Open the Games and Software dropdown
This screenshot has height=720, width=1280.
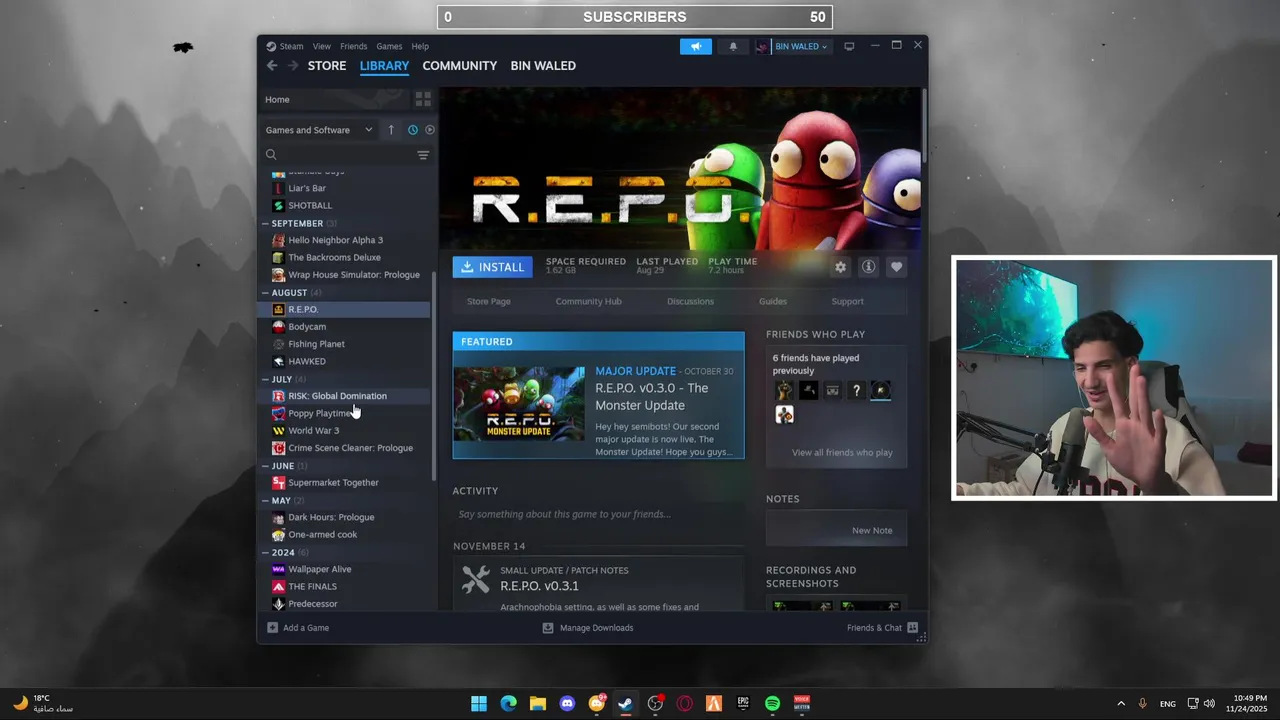coord(319,130)
